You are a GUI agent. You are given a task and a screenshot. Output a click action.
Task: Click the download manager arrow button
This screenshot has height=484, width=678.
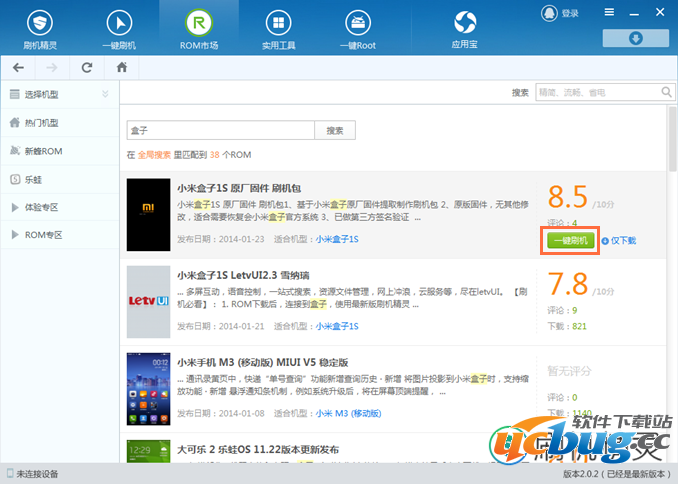(635, 38)
